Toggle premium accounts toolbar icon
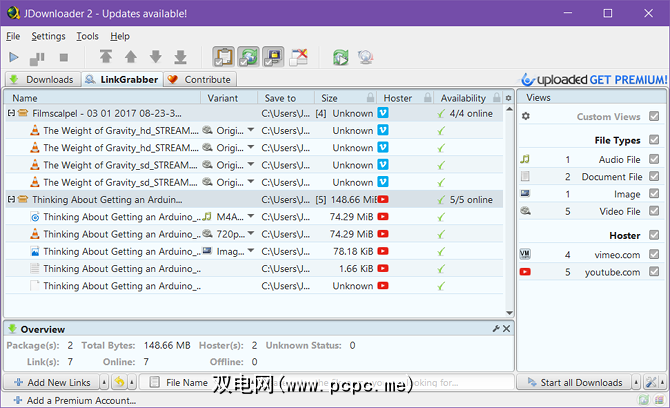Screen dimensions: 670x408 (273, 57)
